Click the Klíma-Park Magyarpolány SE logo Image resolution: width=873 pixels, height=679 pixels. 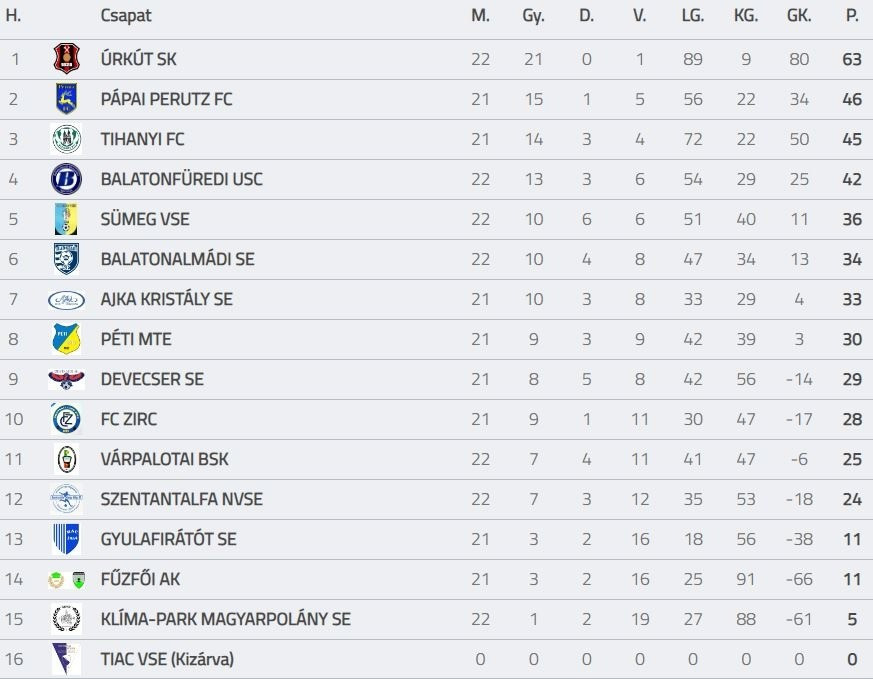coord(66,619)
